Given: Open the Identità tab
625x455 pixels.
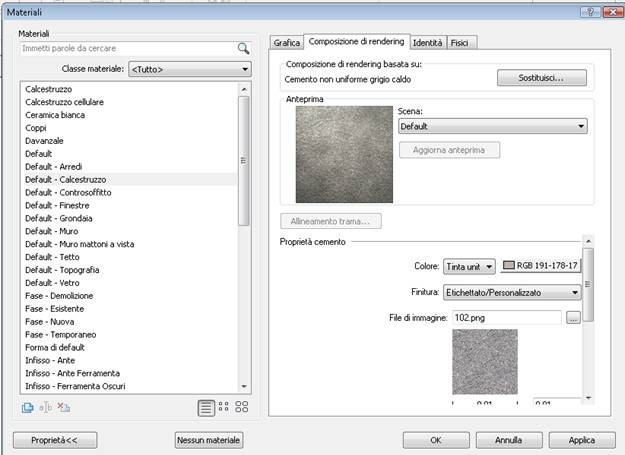Looking at the screenshot, I should pos(428,43).
